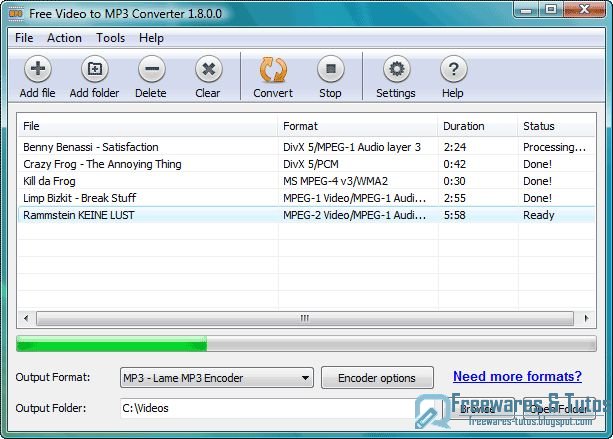Sort by the Format column header
The image size is (613, 439).
[358, 126]
